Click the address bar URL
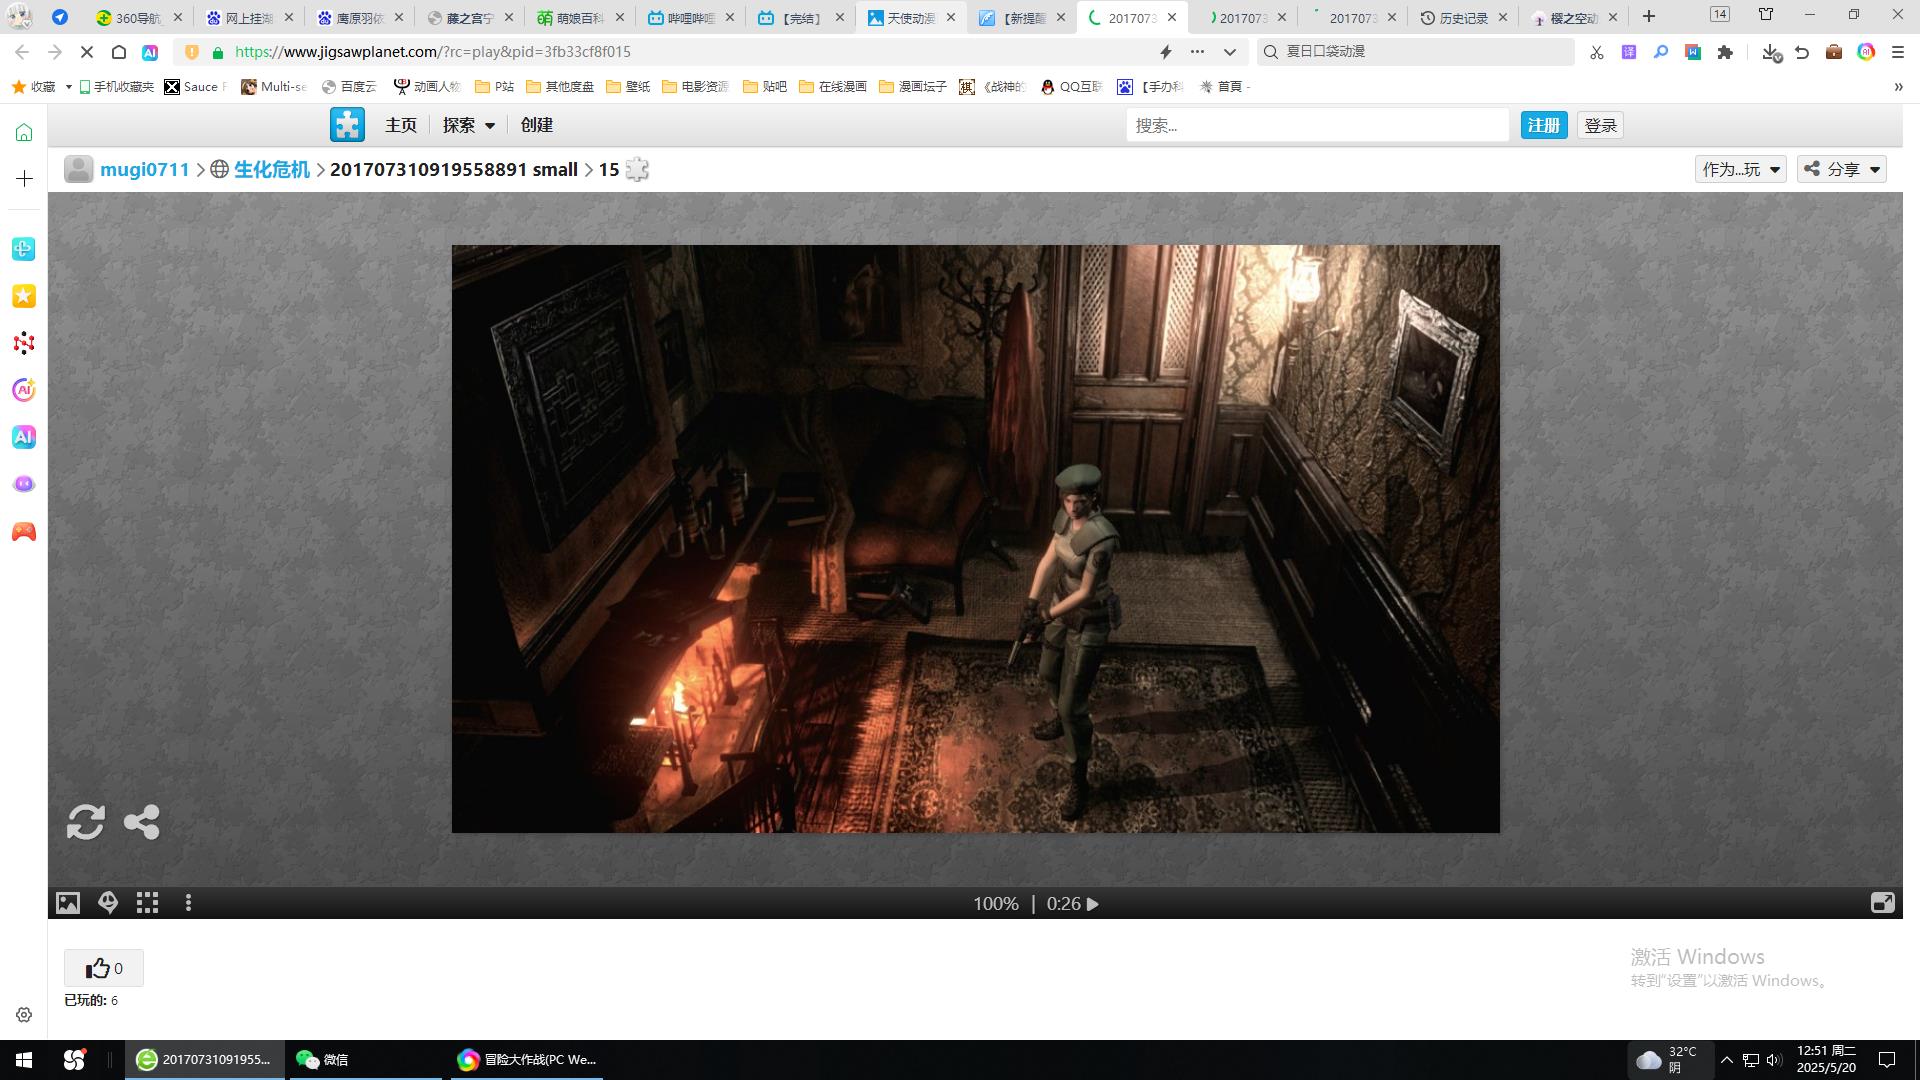Screen dimensions: 1920x1080 tap(433, 52)
